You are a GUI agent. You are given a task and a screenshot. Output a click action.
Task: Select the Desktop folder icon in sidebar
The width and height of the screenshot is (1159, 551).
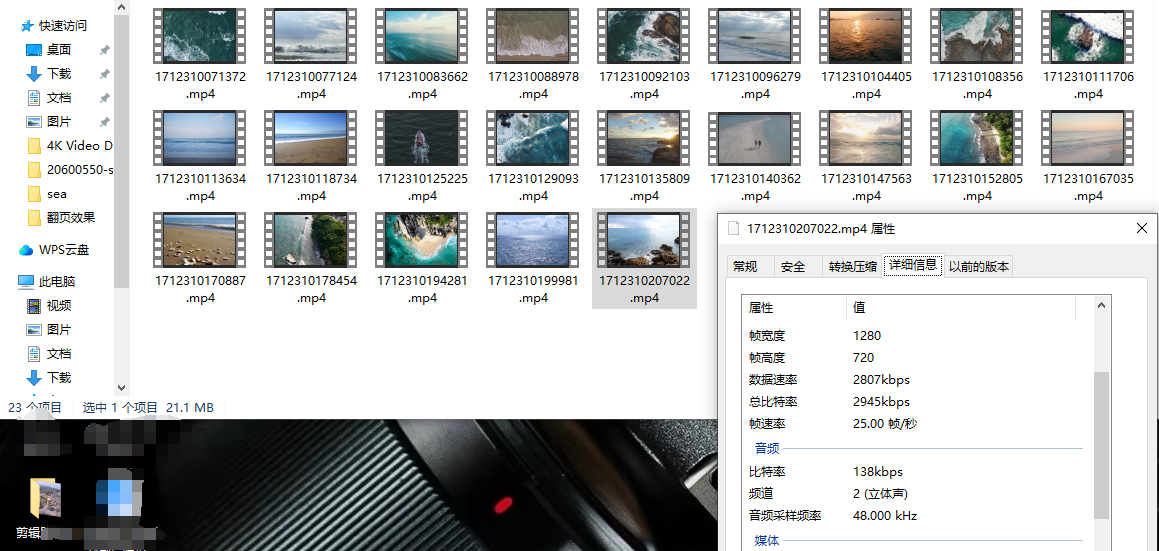pyautogui.click(x=34, y=50)
